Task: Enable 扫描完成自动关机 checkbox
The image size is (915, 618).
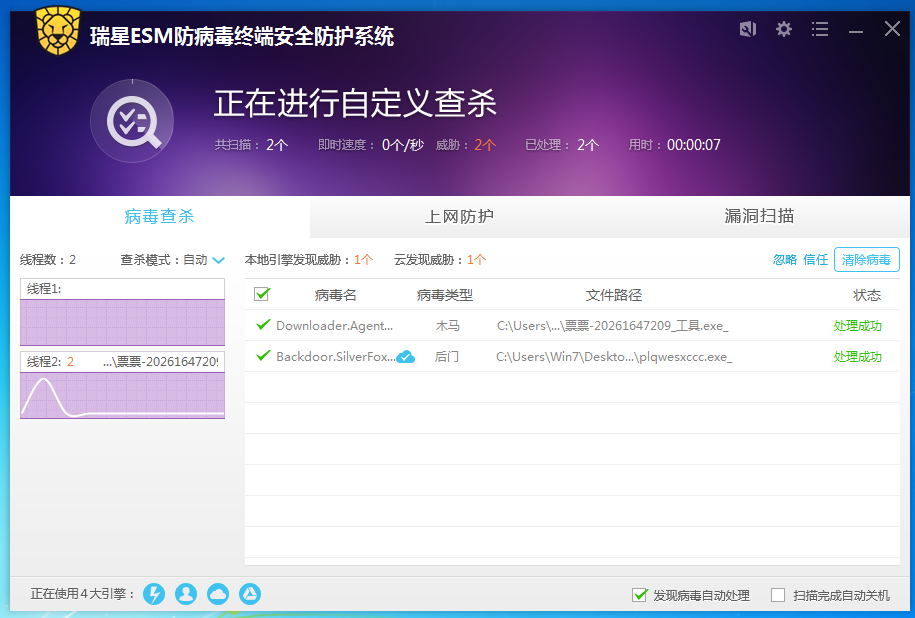Action: (x=778, y=595)
